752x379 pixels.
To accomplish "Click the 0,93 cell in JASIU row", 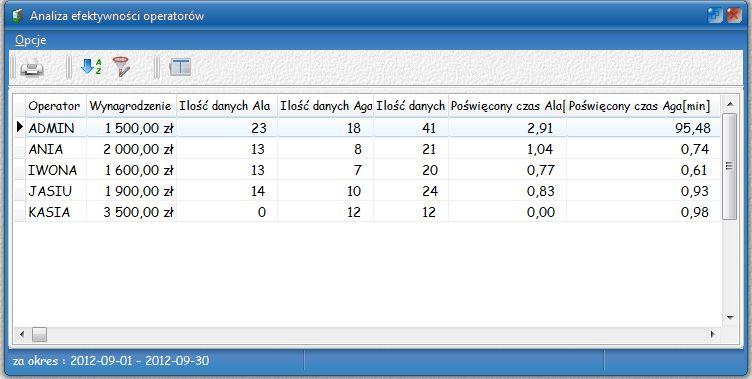I will click(643, 191).
